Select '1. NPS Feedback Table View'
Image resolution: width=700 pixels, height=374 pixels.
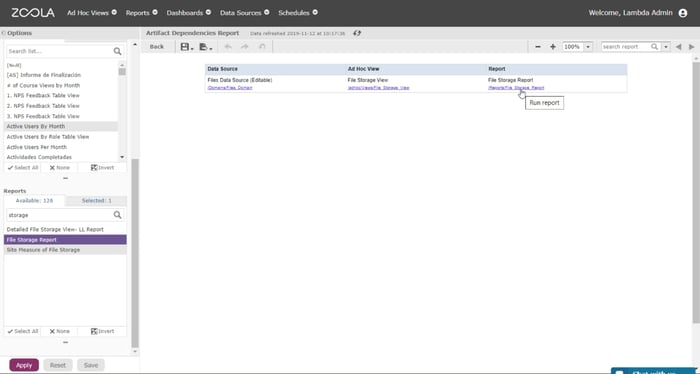[61, 96]
